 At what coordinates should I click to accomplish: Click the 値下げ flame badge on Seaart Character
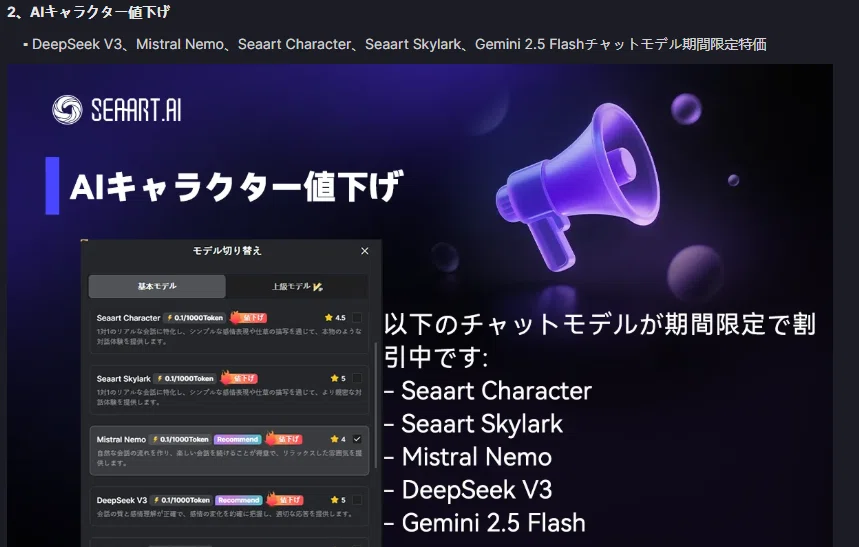pos(248,317)
